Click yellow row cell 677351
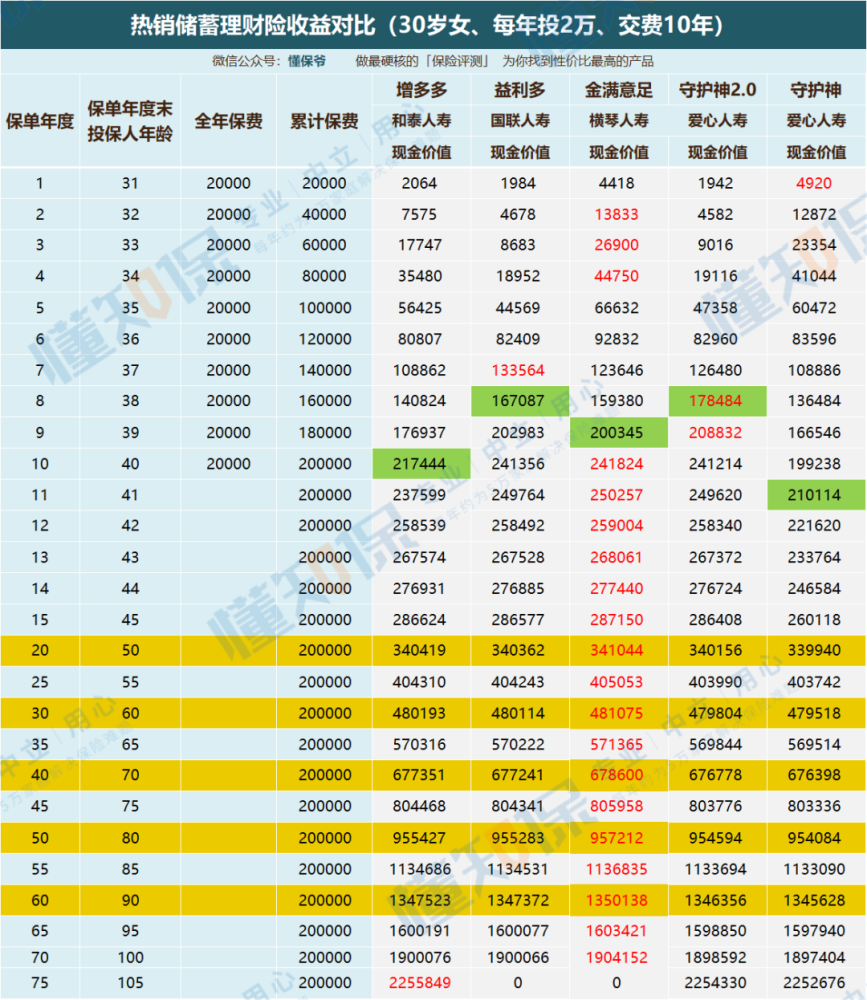867x1000 pixels. [419, 775]
